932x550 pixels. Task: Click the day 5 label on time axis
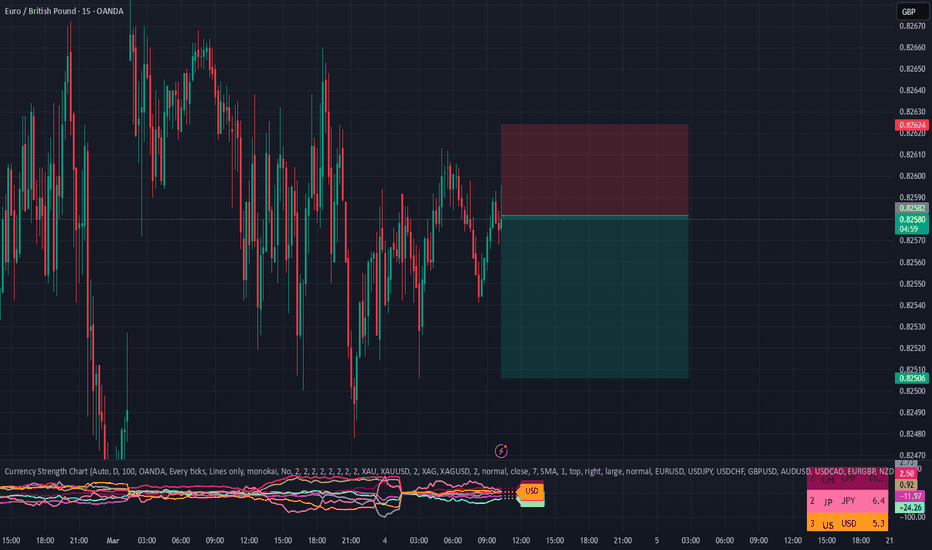coord(656,540)
